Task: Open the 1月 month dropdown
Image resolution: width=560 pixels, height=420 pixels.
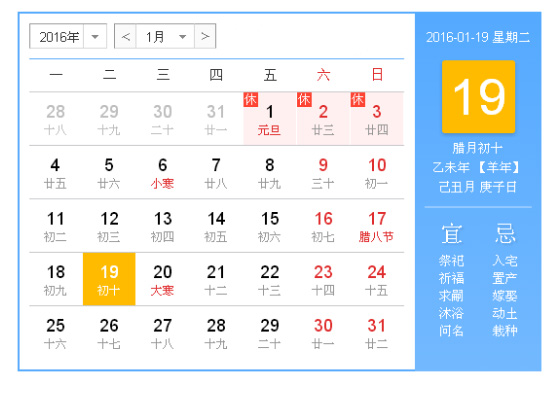Action: [165, 36]
